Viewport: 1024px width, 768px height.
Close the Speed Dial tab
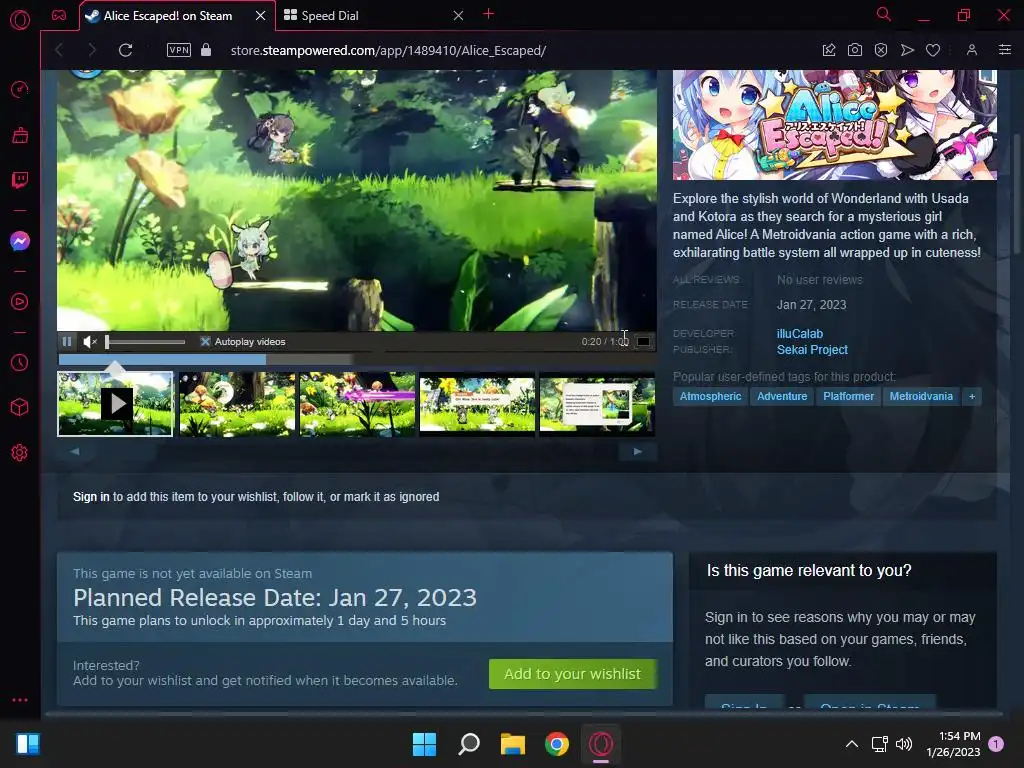coord(458,16)
